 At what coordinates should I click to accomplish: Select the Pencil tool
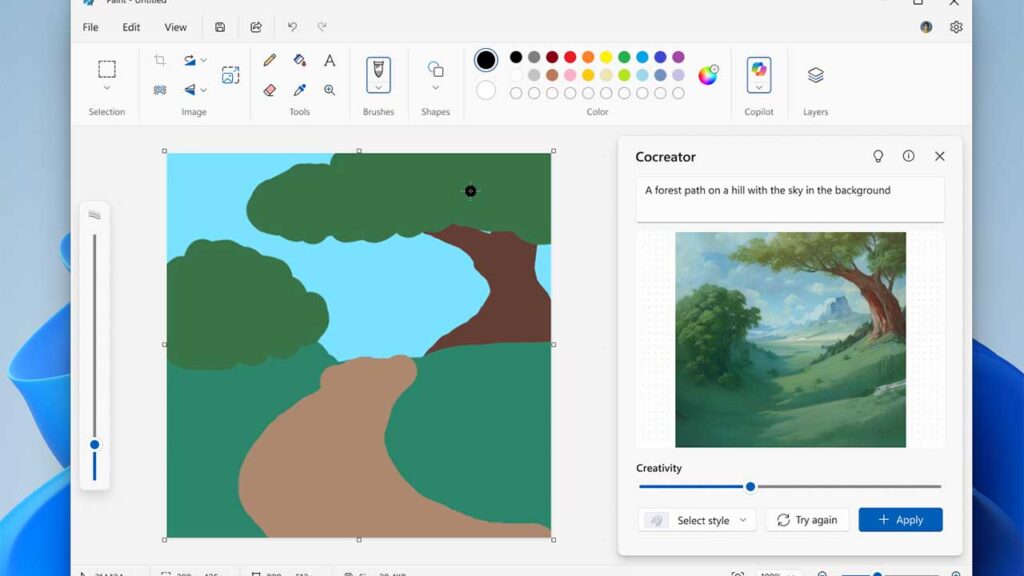269,61
